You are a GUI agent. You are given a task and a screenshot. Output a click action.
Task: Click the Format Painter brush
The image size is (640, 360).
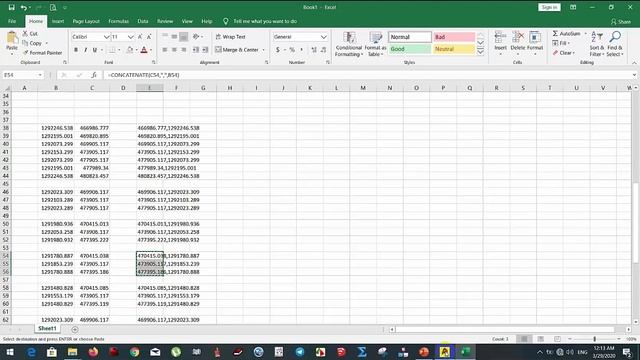26,53
